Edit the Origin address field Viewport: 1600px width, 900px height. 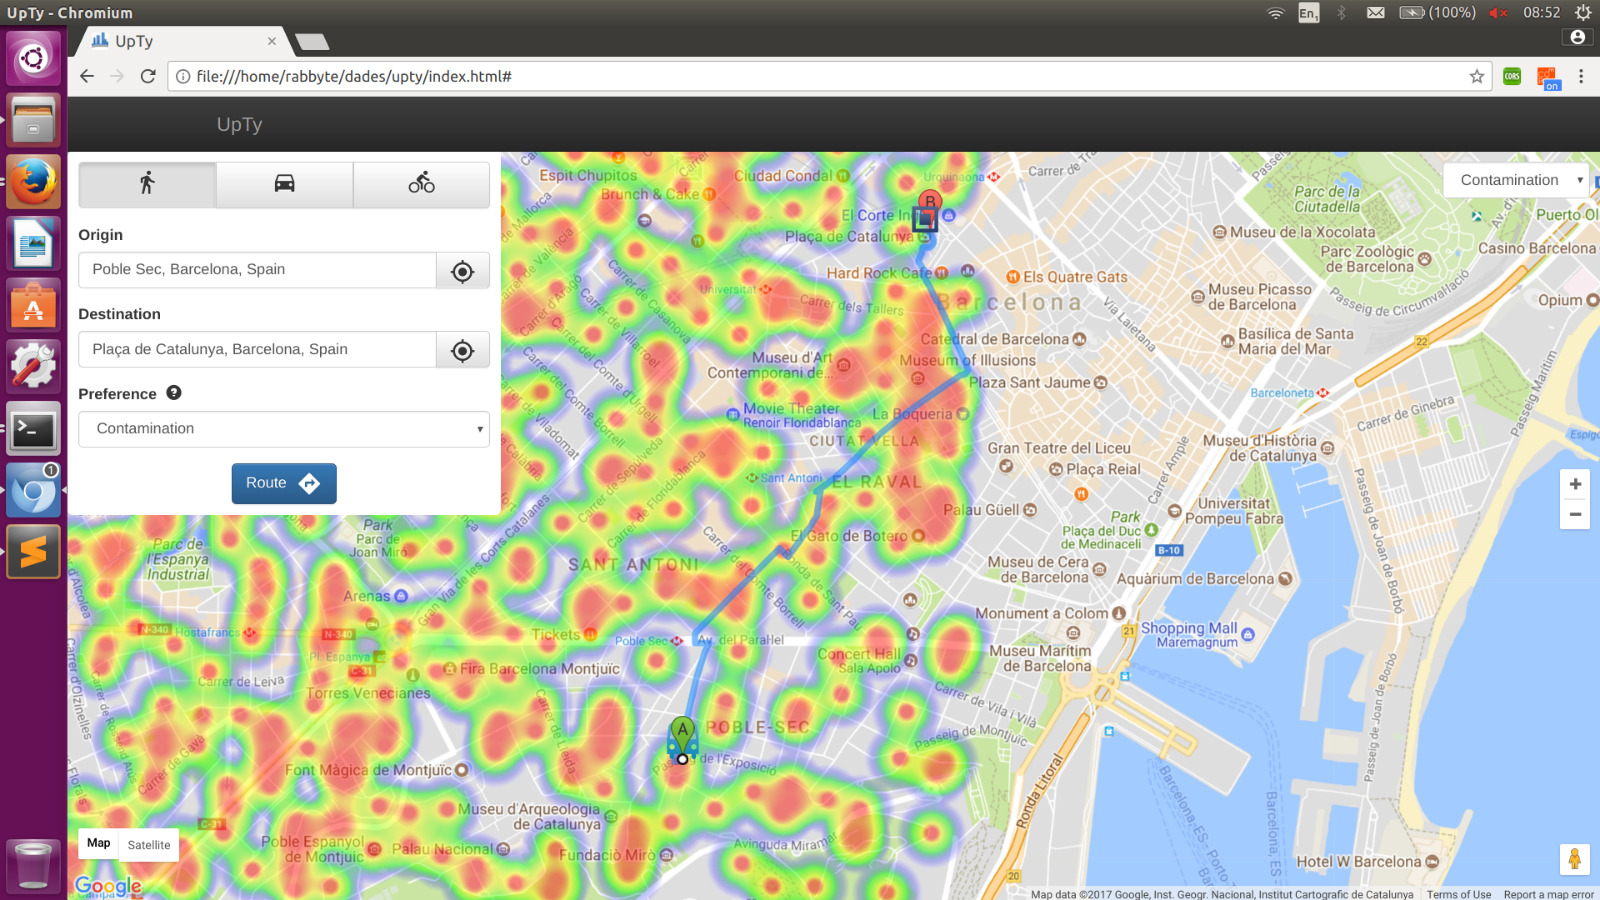(x=257, y=270)
